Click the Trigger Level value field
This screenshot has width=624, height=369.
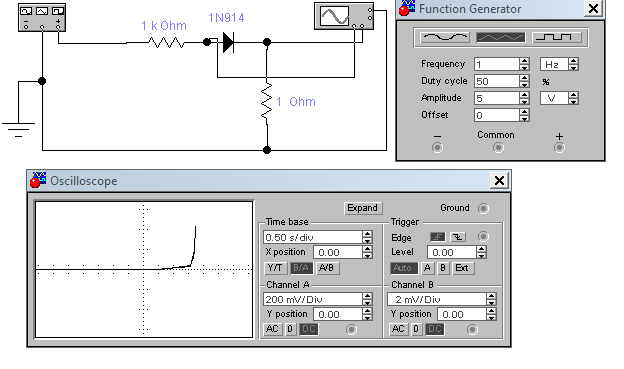point(452,252)
